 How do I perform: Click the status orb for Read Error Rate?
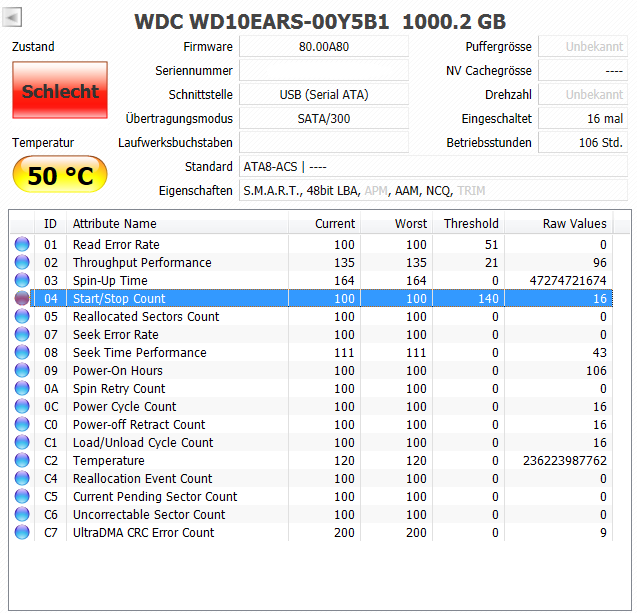(x=22, y=244)
